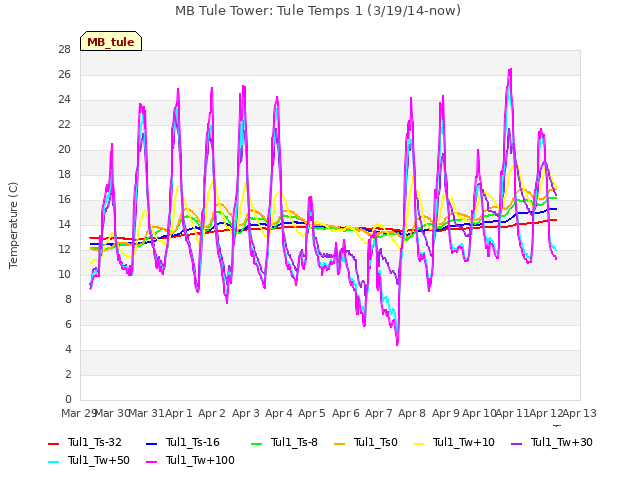Click the Apr 8 x-axis tick label
This screenshot has width=640, height=480.
(x=412, y=413)
